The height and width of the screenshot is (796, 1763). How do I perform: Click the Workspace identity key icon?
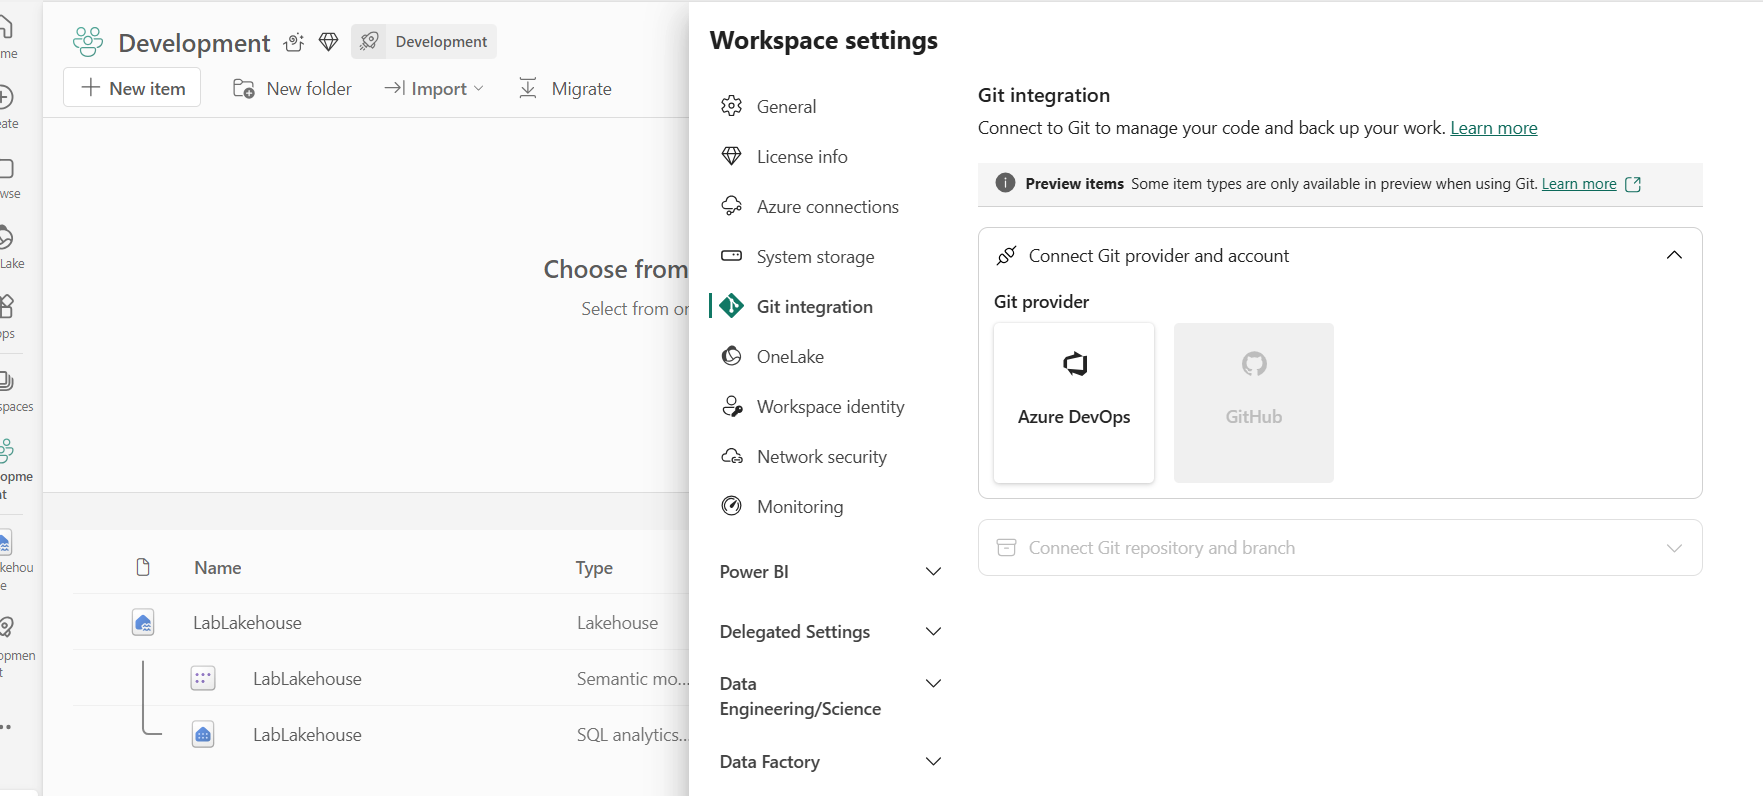pos(732,406)
